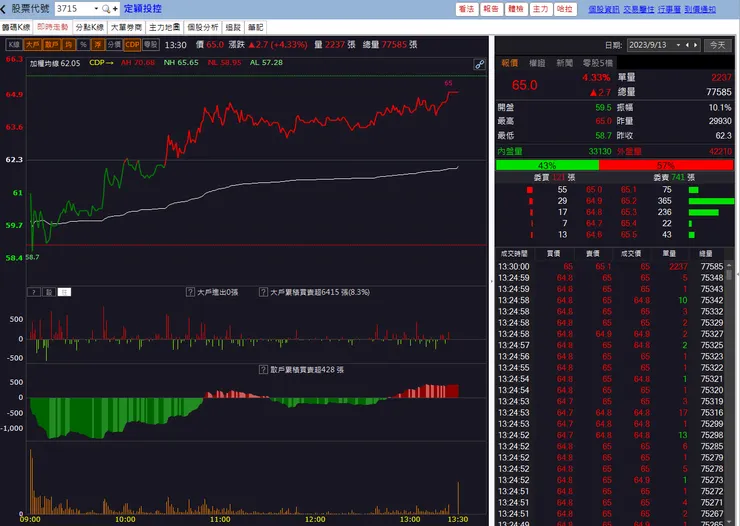Click the 總量 column header in trade list

pyautogui.click(x=706, y=254)
